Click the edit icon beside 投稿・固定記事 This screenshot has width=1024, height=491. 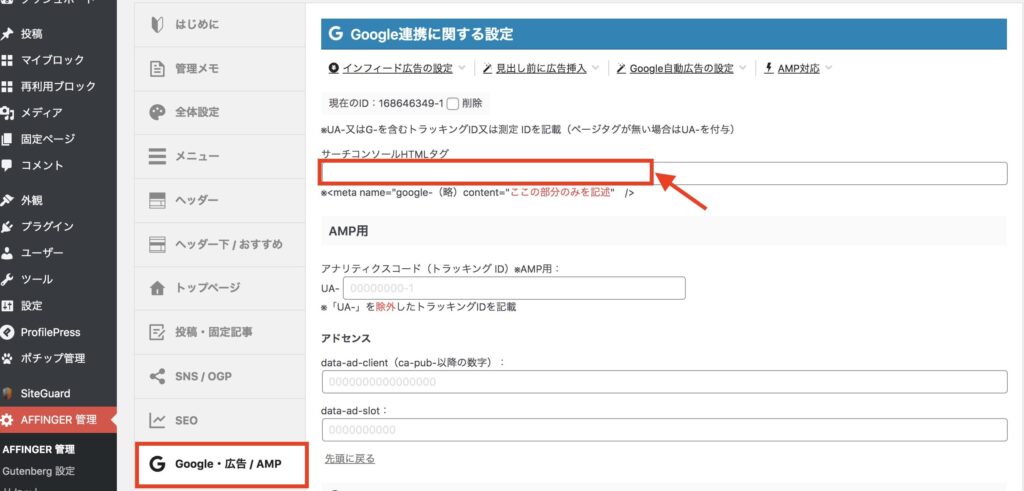(x=157, y=332)
